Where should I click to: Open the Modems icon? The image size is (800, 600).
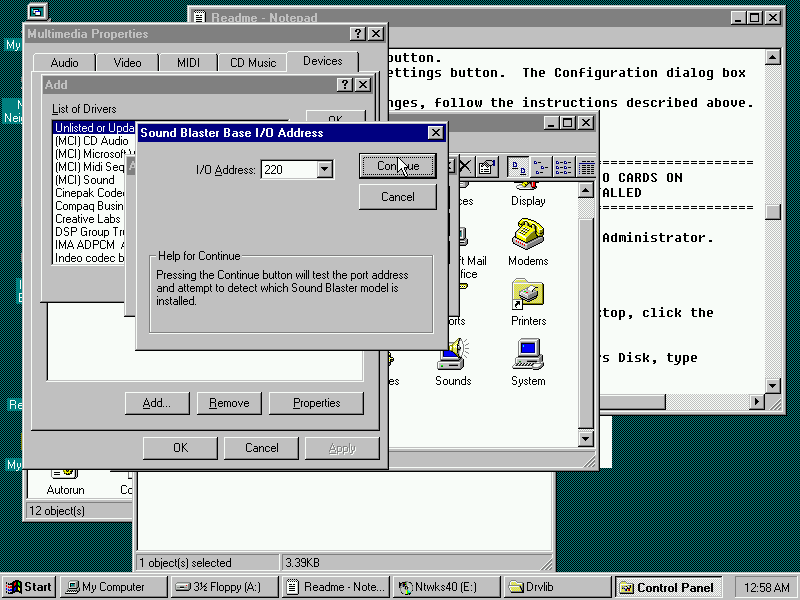(528, 241)
